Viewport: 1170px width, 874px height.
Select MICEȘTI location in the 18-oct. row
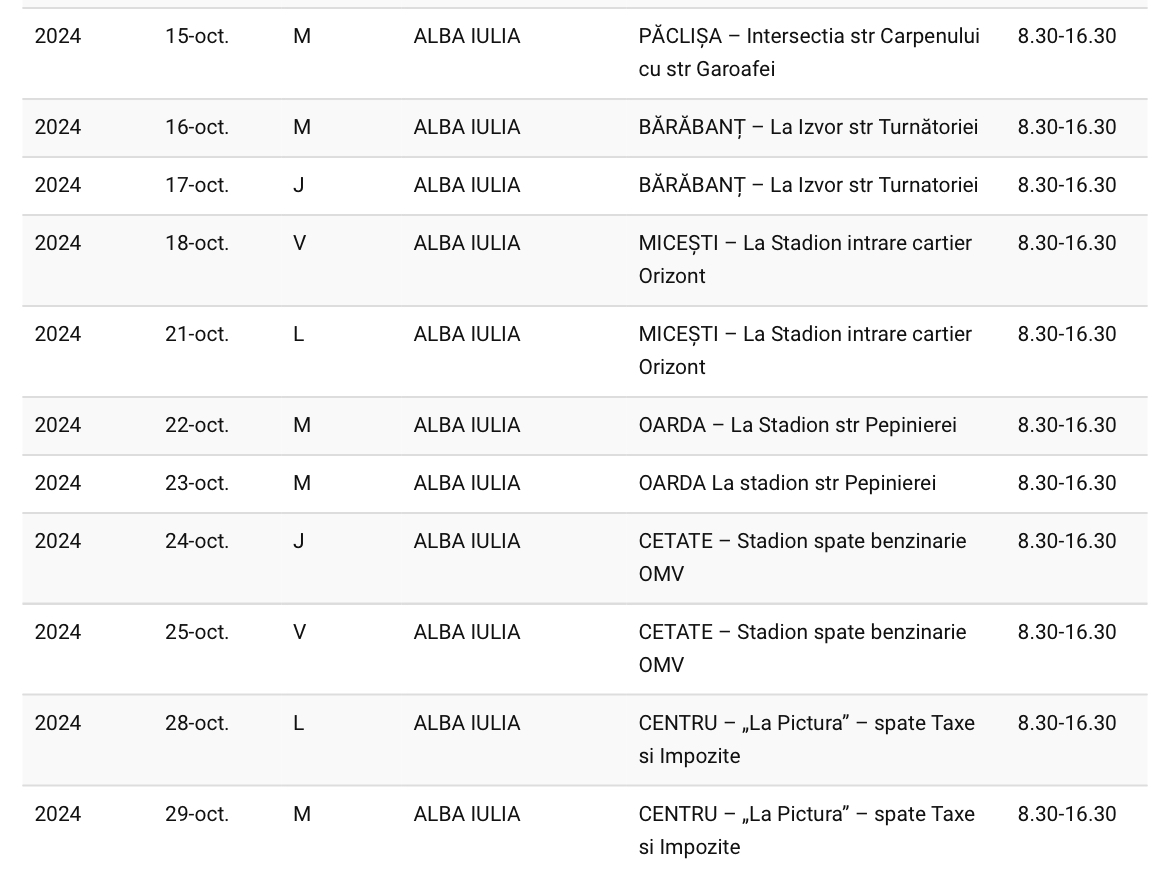[805, 260]
